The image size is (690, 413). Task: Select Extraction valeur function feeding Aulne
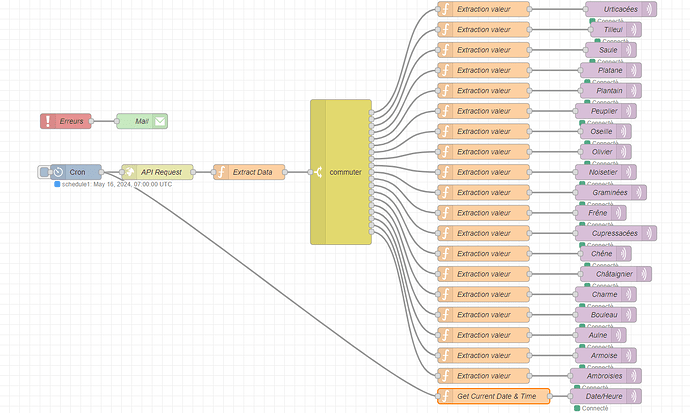pyautogui.click(x=484, y=335)
